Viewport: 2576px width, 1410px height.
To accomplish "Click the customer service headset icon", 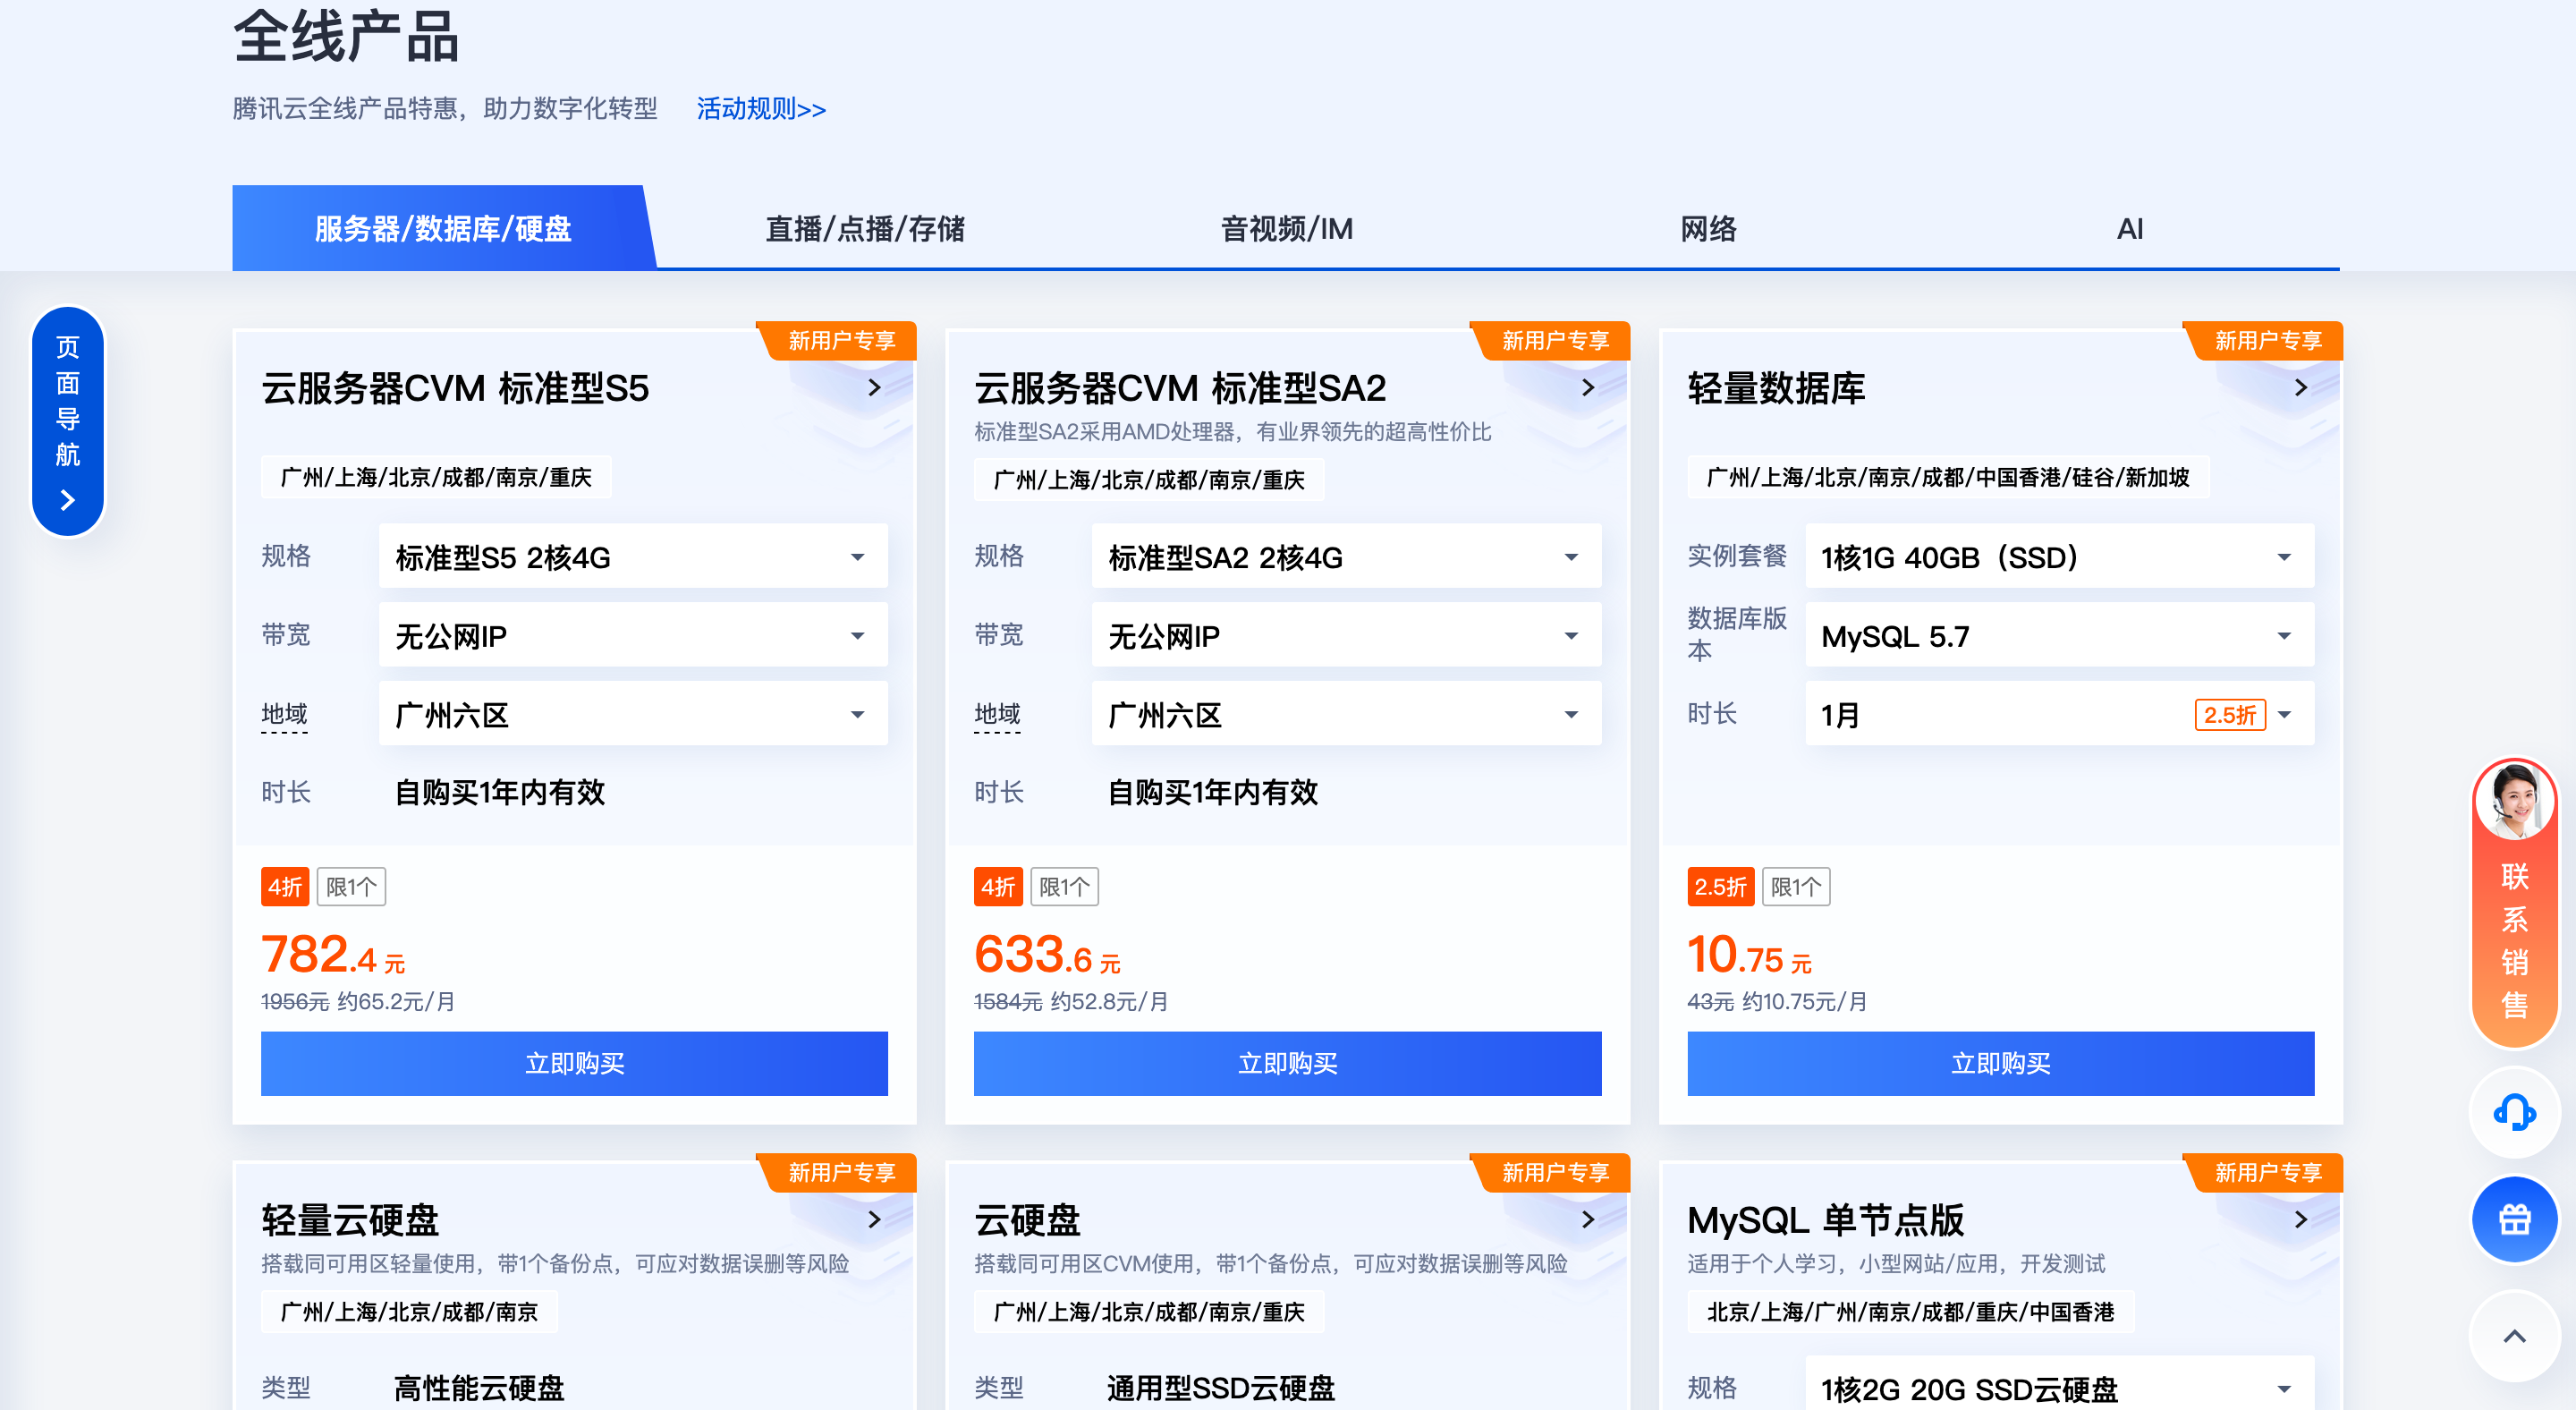I will (2514, 1112).
